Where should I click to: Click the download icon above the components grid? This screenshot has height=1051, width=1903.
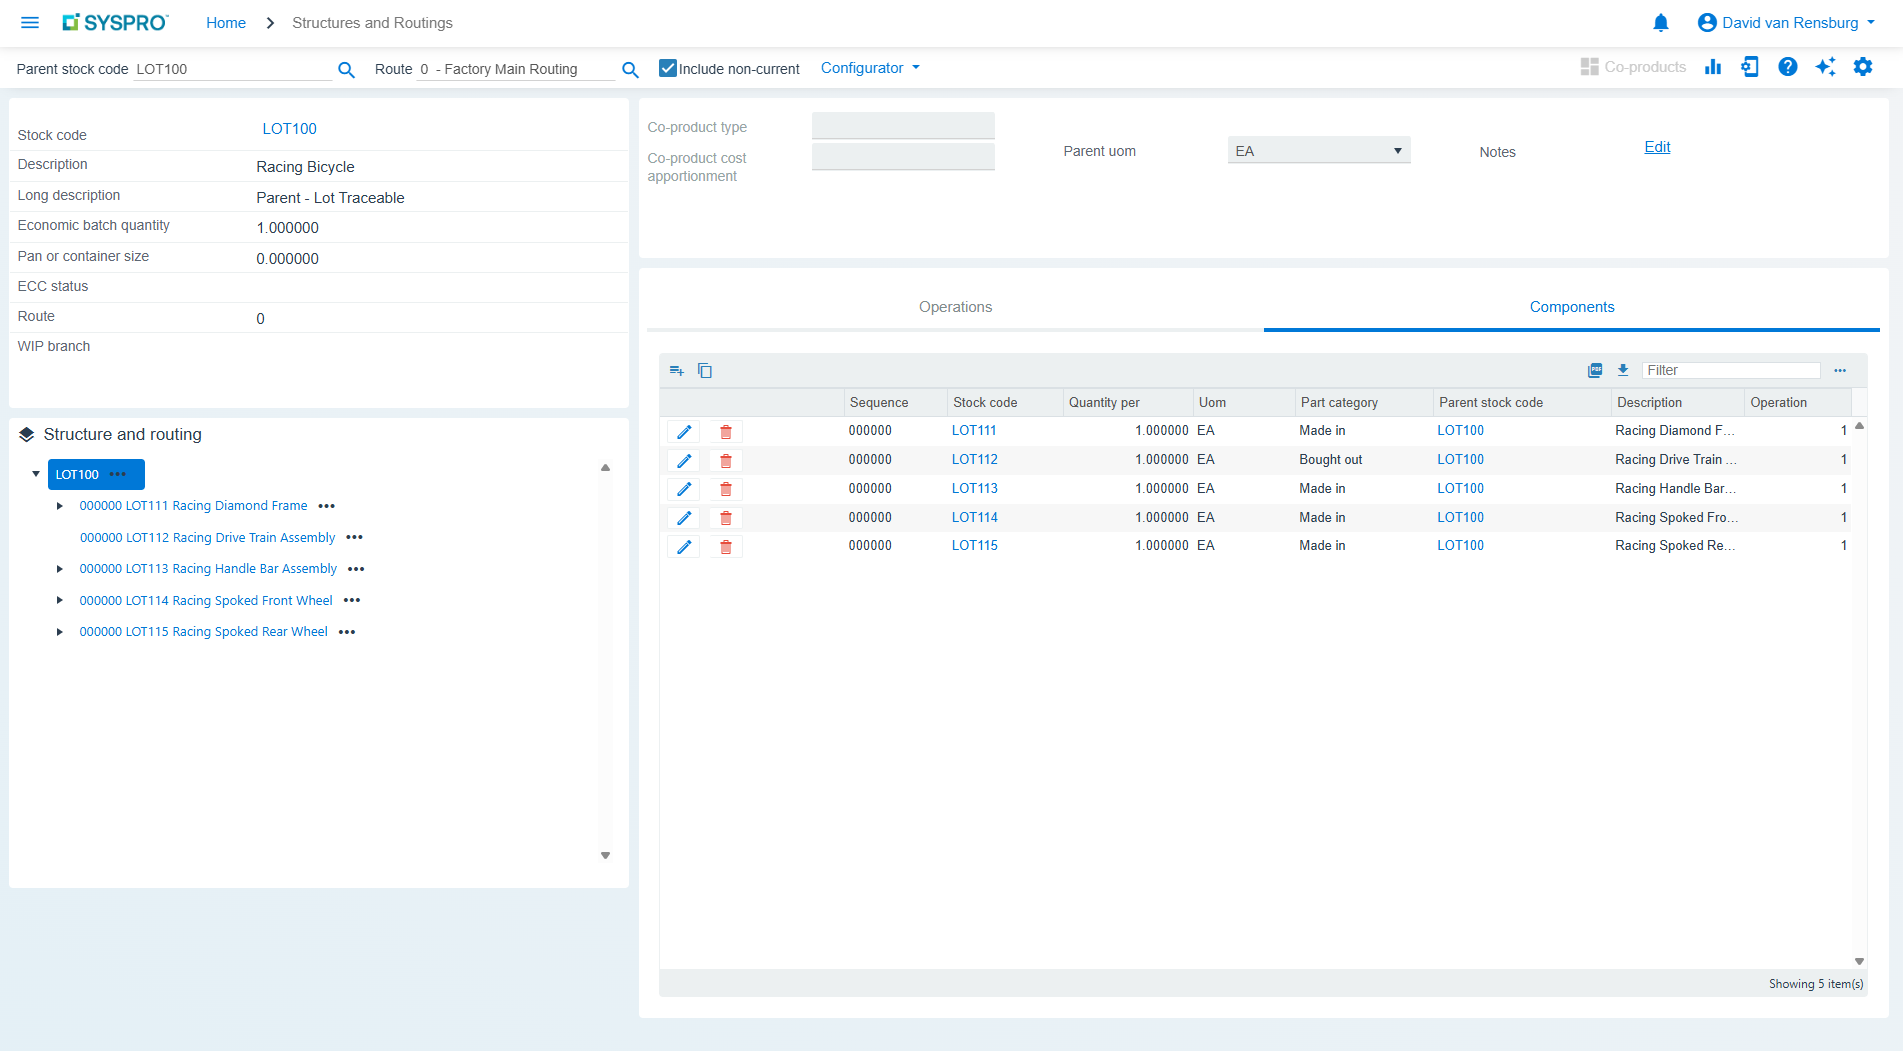(x=1623, y=370)
